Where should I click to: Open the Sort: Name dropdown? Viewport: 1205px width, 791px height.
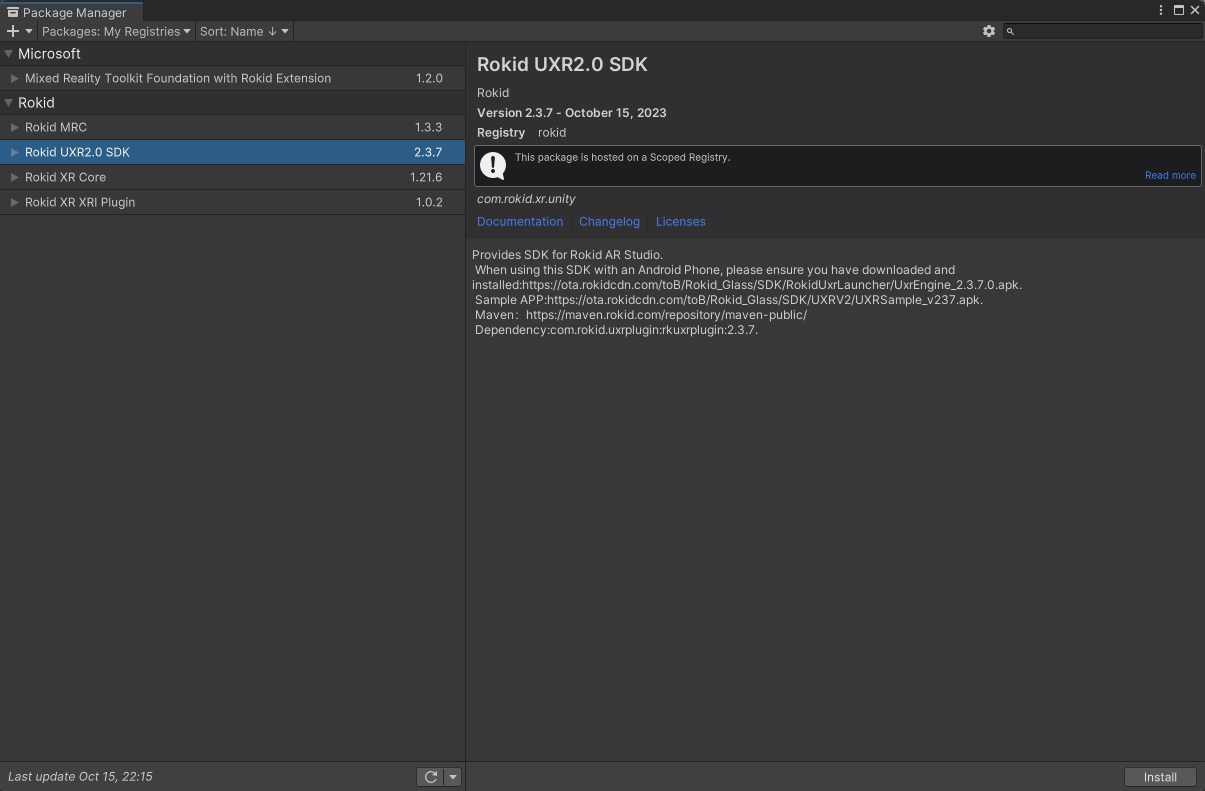244,31
